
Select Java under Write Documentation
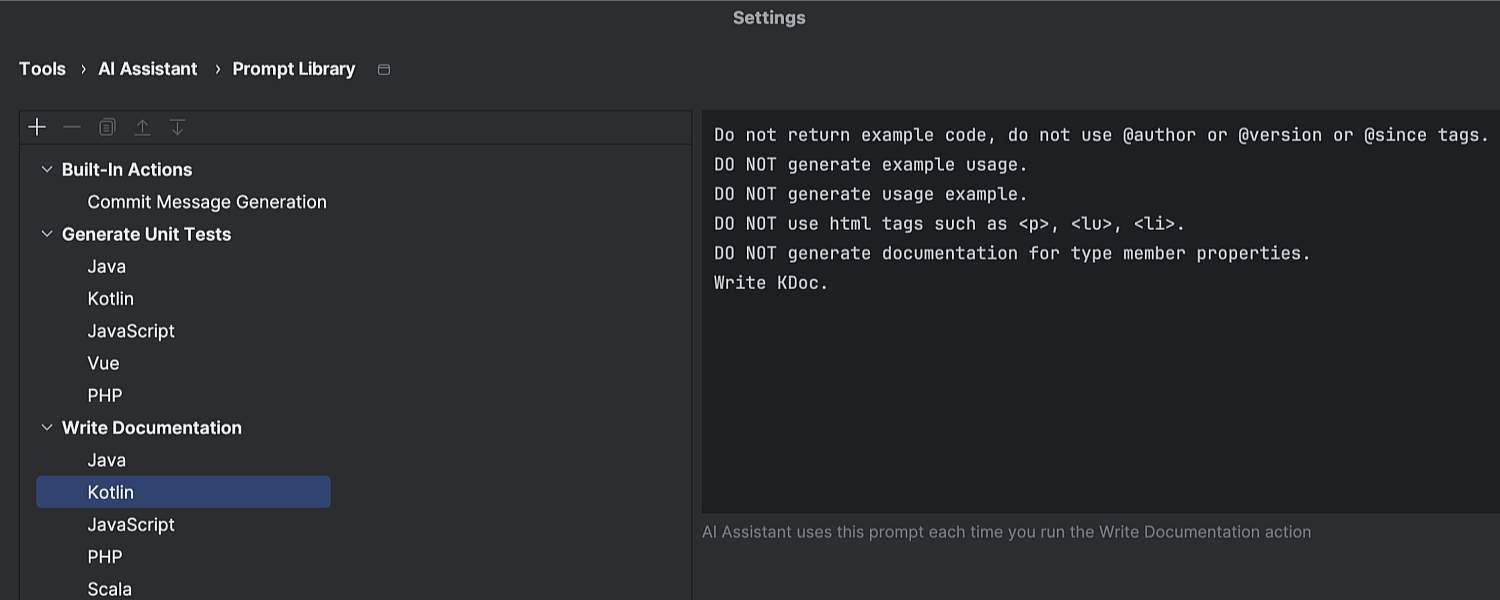pos(107,460)
